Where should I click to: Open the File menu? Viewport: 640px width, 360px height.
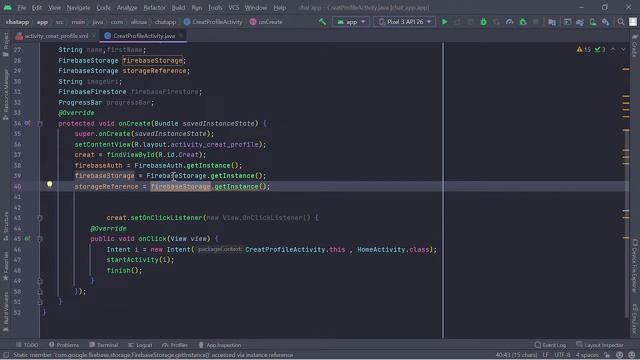pyautogui.click(x=22, y=8)
